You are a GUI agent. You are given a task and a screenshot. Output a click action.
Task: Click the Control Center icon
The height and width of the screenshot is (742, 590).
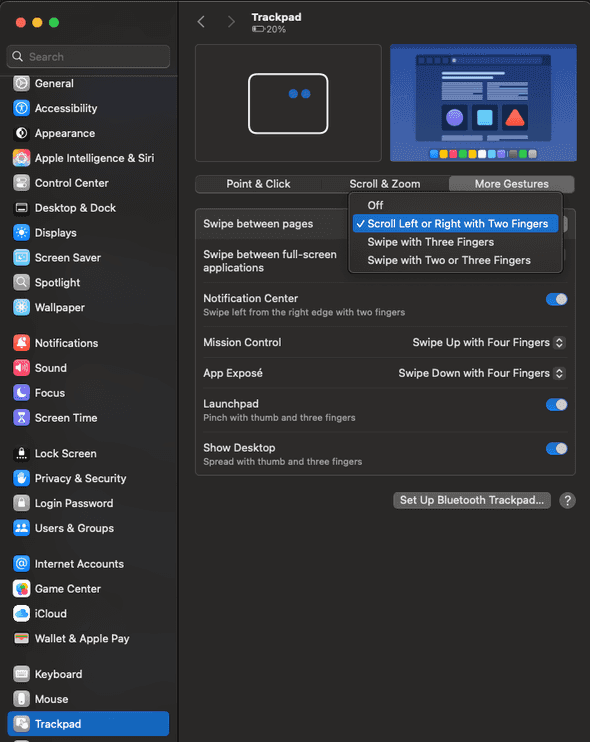pyautogui.click(x=21, y=183)
